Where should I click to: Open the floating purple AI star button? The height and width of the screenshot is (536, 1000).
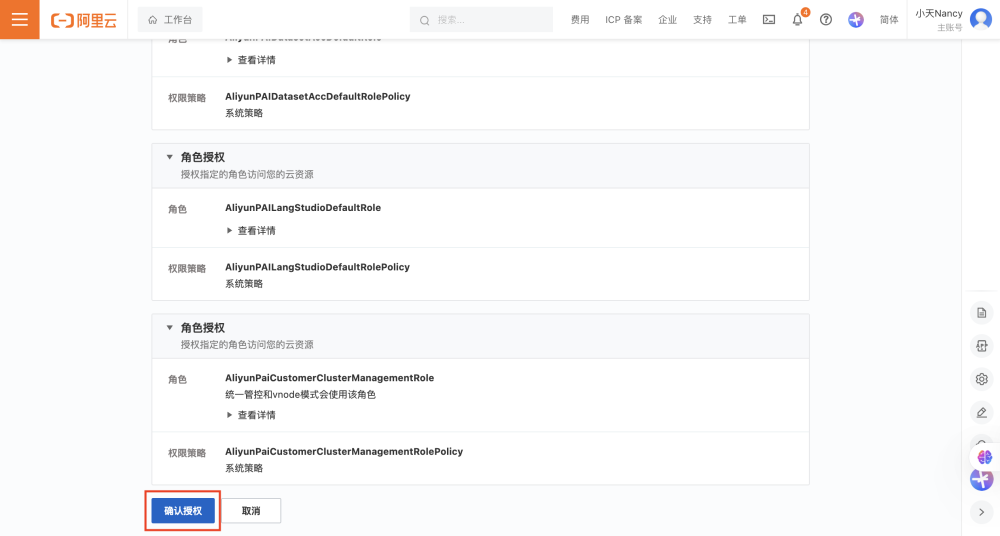982,479
